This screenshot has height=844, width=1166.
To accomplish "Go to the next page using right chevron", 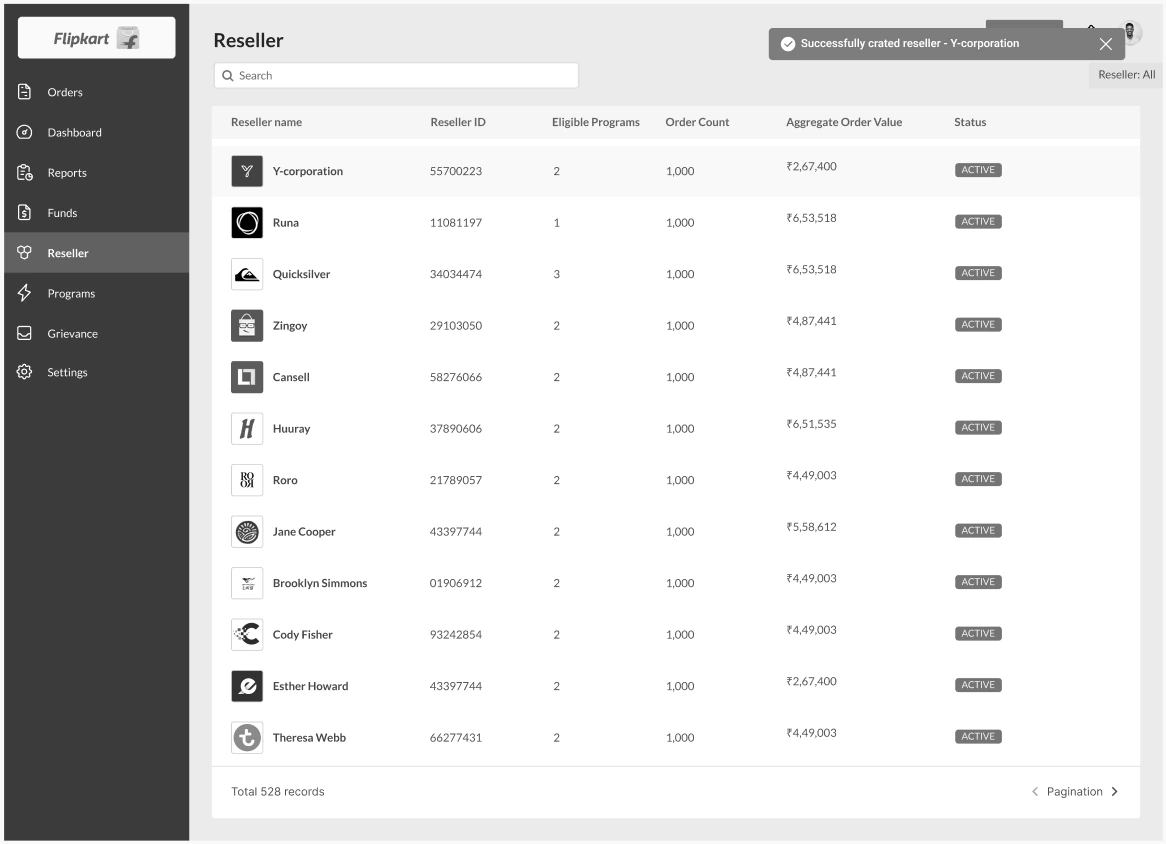I will tap(1114, 791).
